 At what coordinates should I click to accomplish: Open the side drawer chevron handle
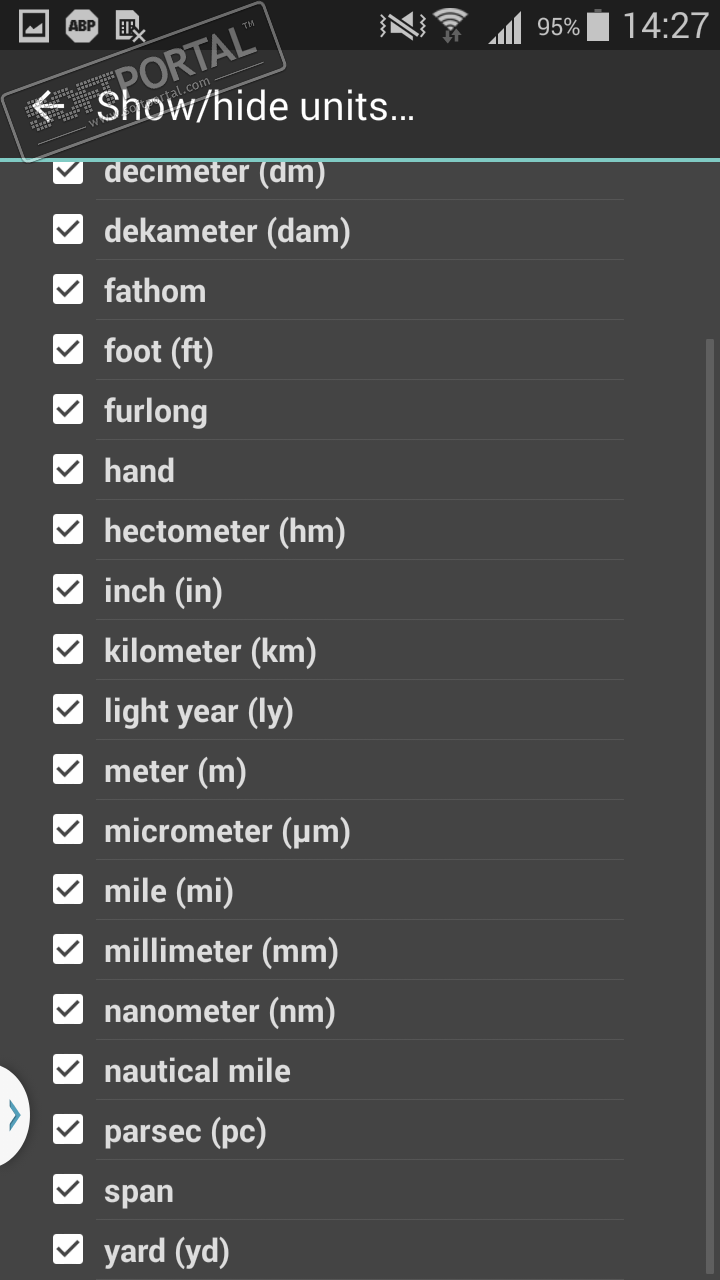14,1115
